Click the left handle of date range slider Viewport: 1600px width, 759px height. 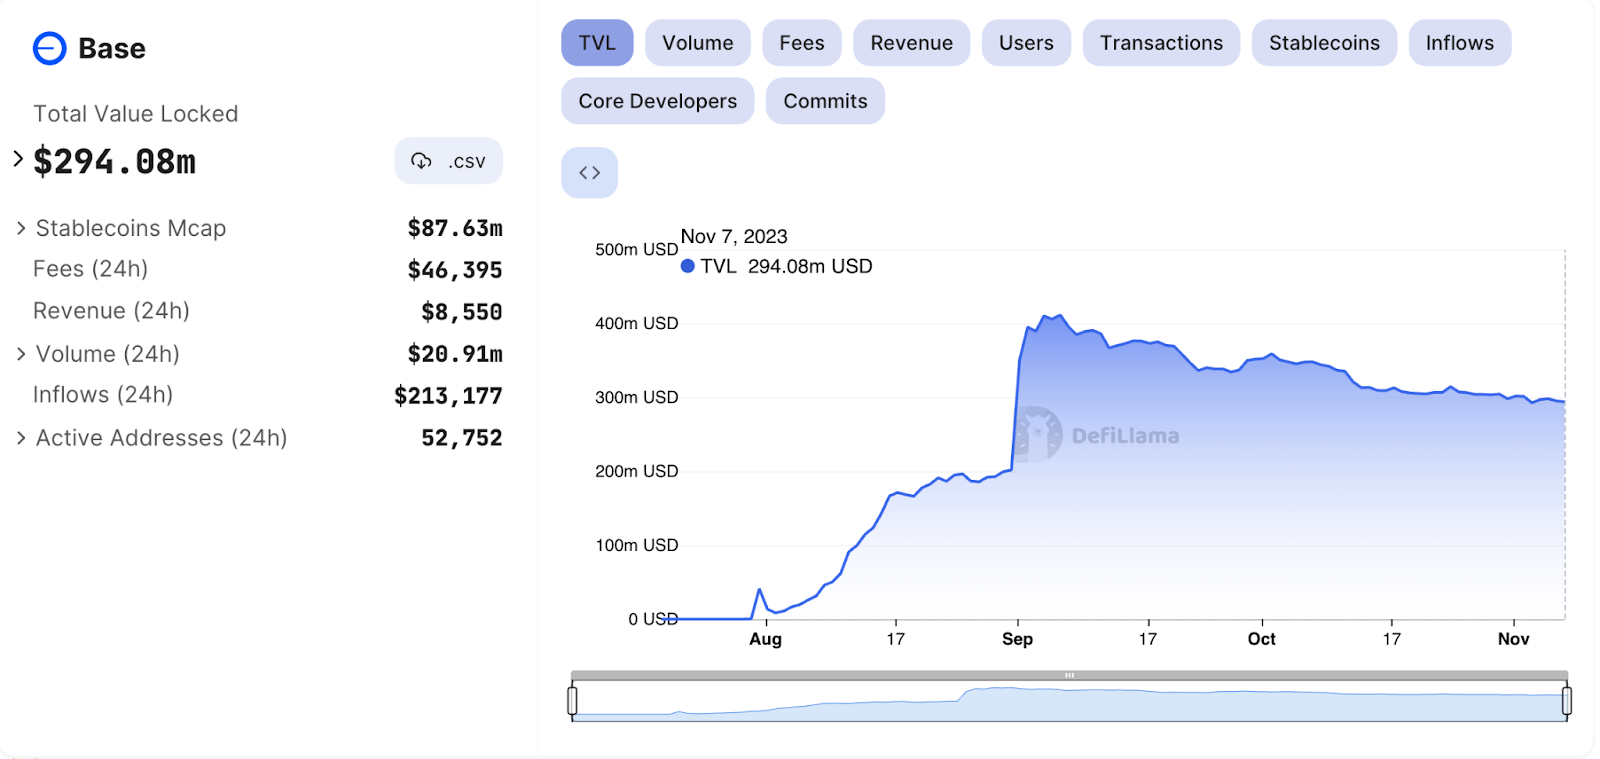pyautogui.click(x=572, y=701)
